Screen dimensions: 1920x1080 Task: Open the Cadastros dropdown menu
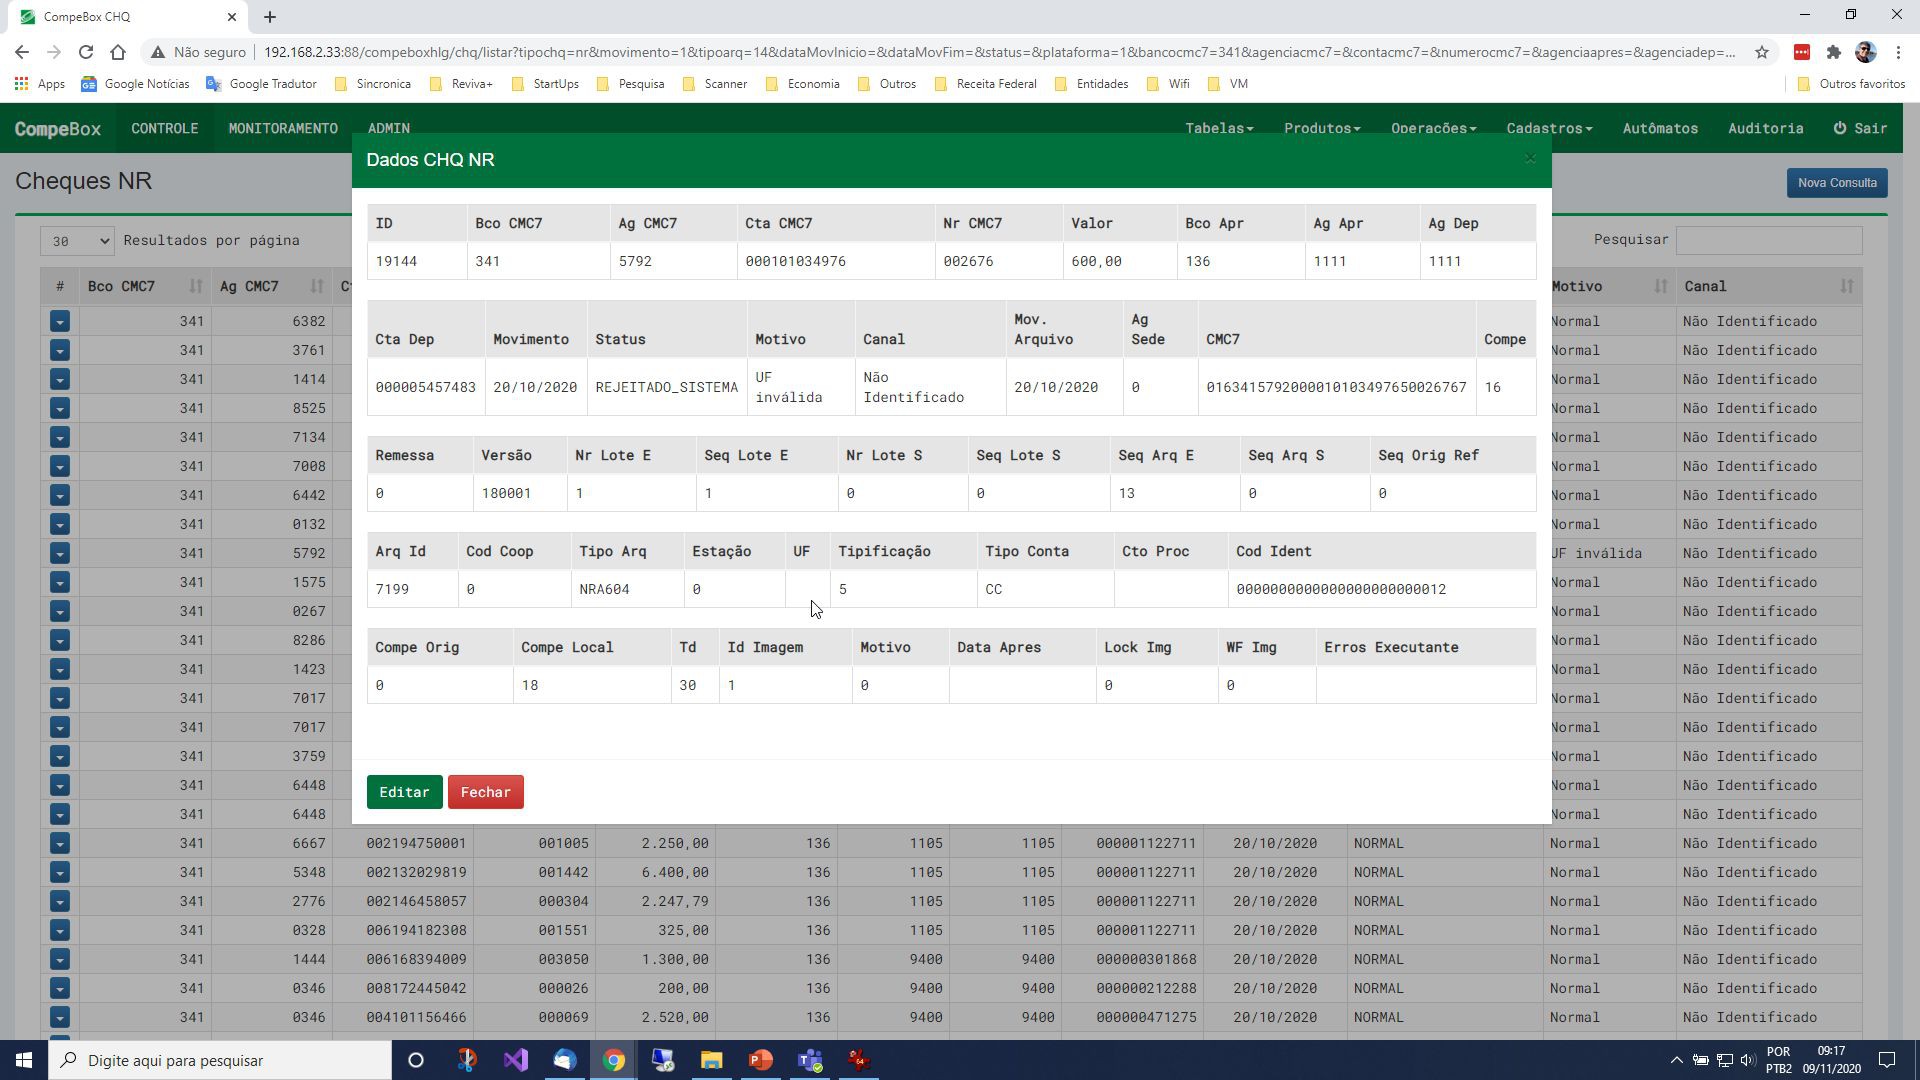pos(1549,128)
